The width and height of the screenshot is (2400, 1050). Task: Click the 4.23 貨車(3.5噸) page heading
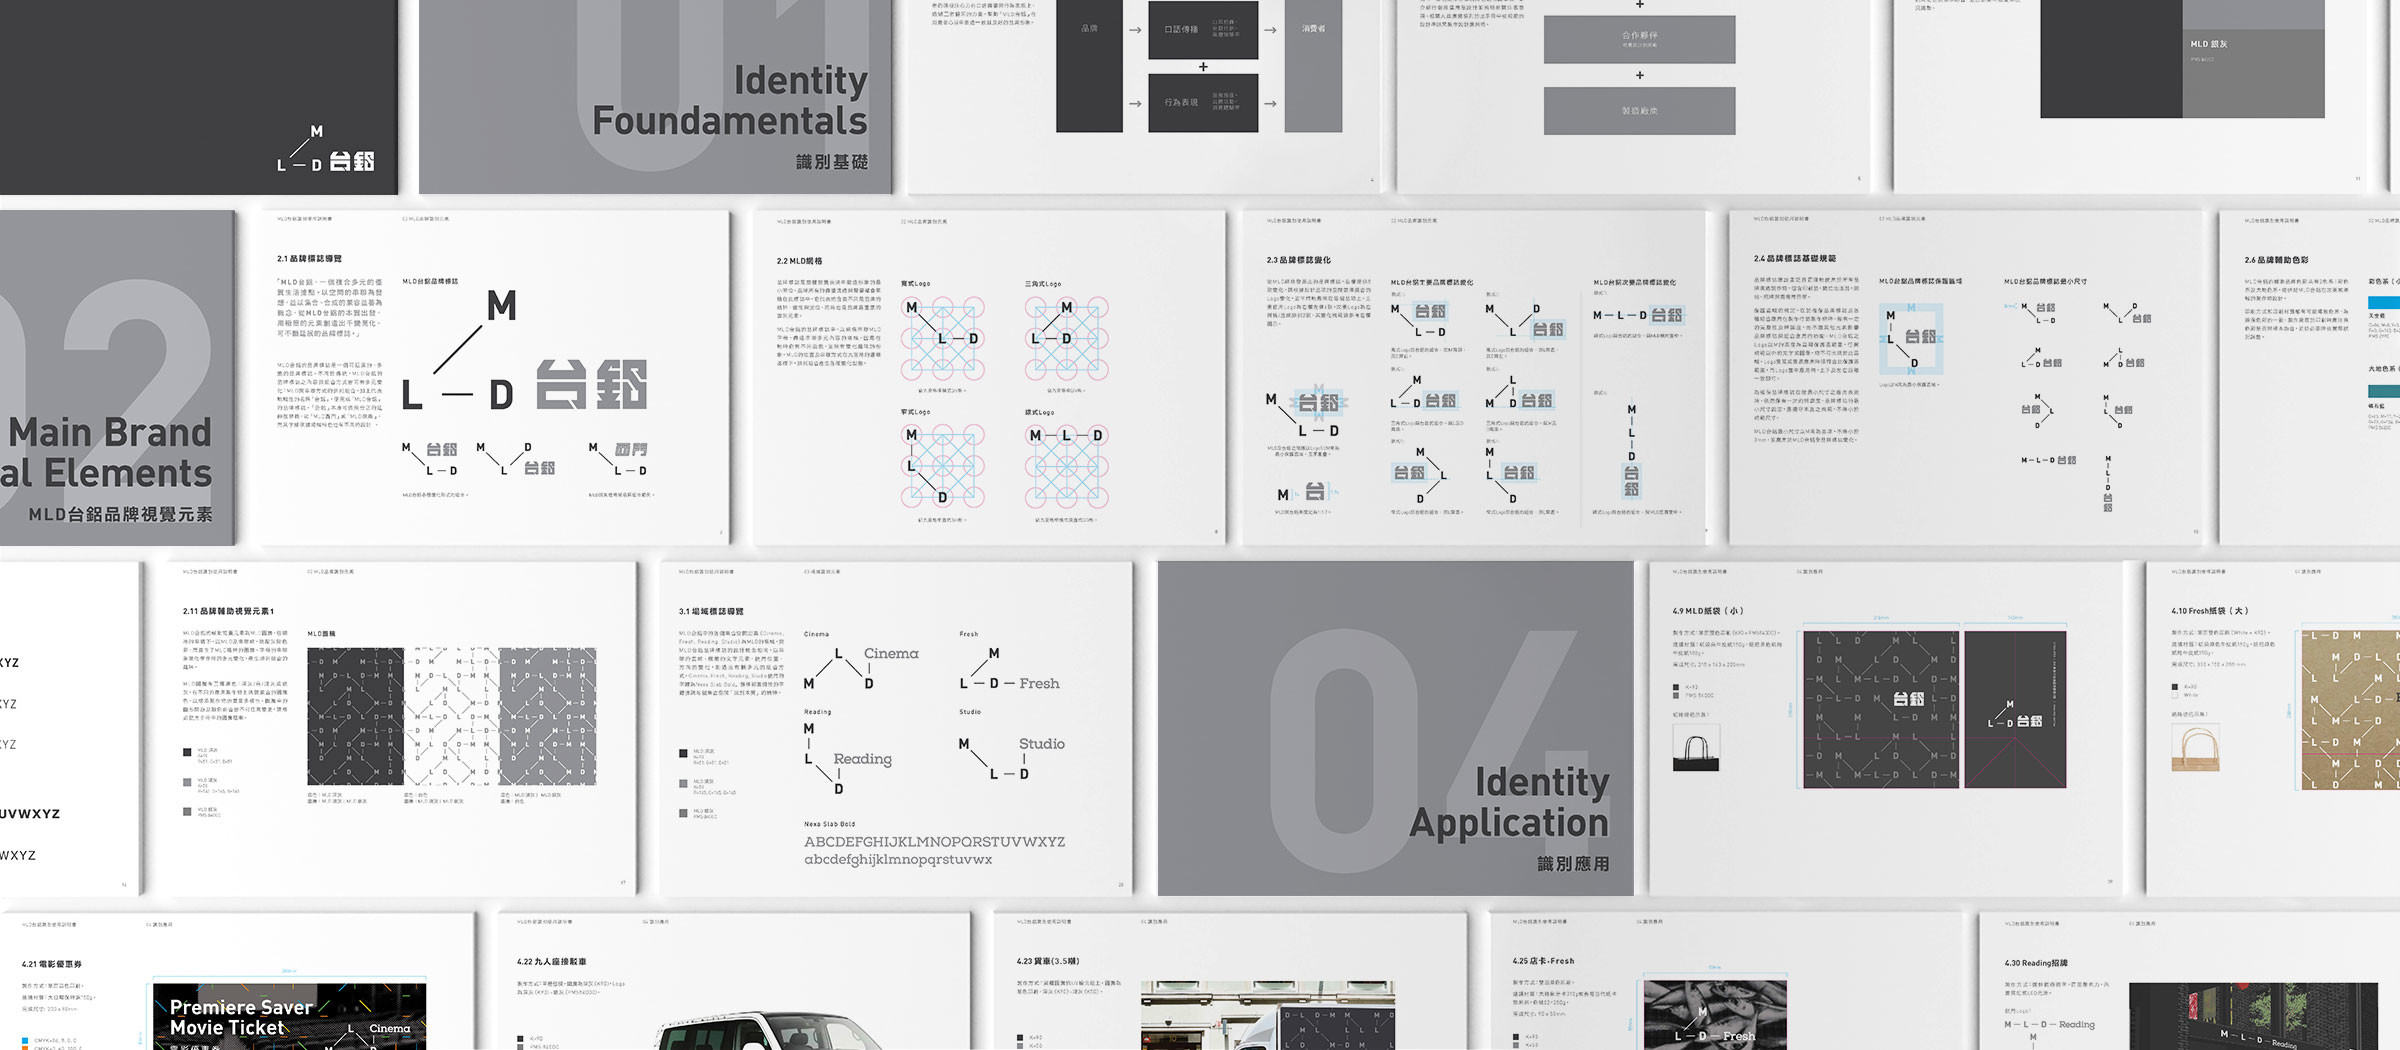point(1048,961)
